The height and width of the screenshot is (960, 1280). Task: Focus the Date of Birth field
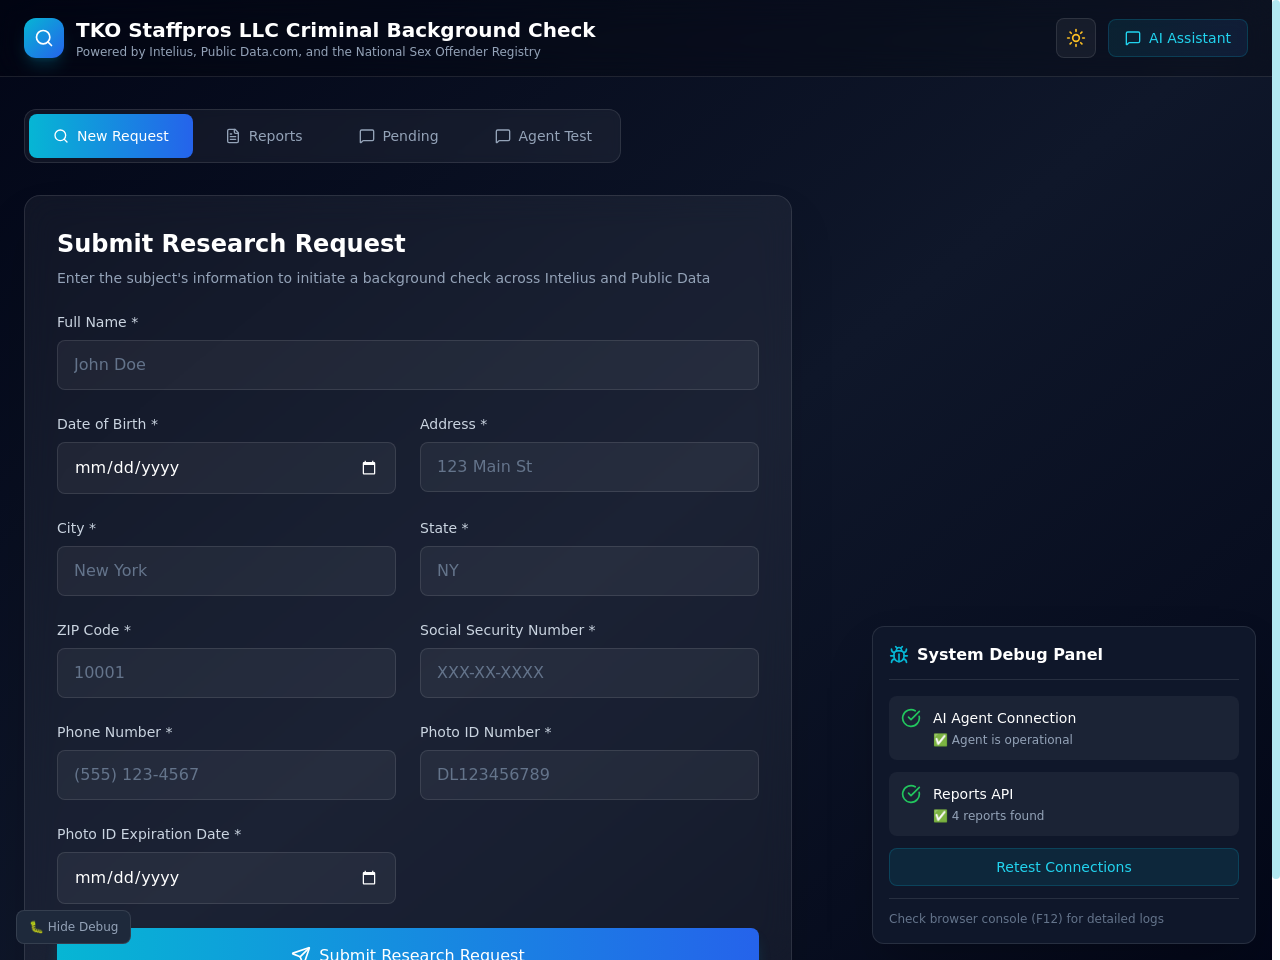pyautogui.click(x=226, y=468)
